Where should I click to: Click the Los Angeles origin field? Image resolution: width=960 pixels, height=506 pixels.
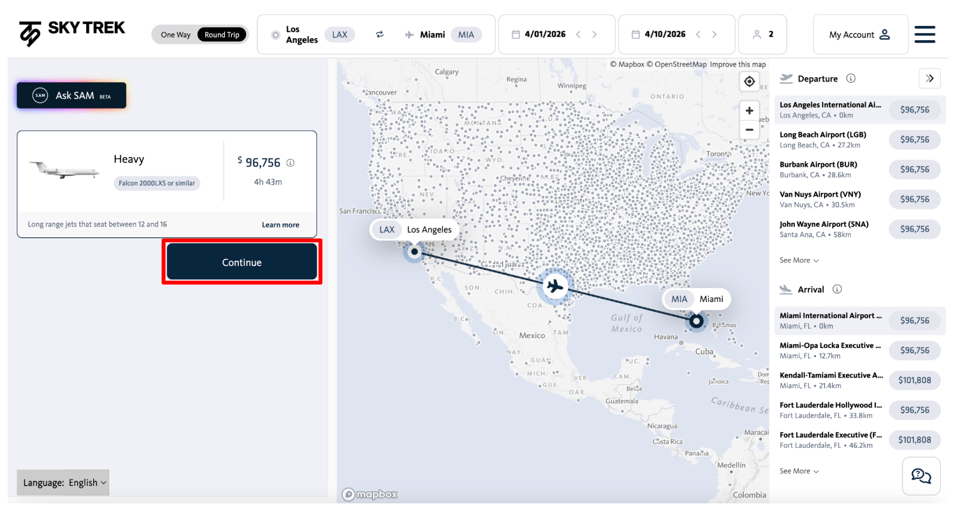(x=301, y=35)
